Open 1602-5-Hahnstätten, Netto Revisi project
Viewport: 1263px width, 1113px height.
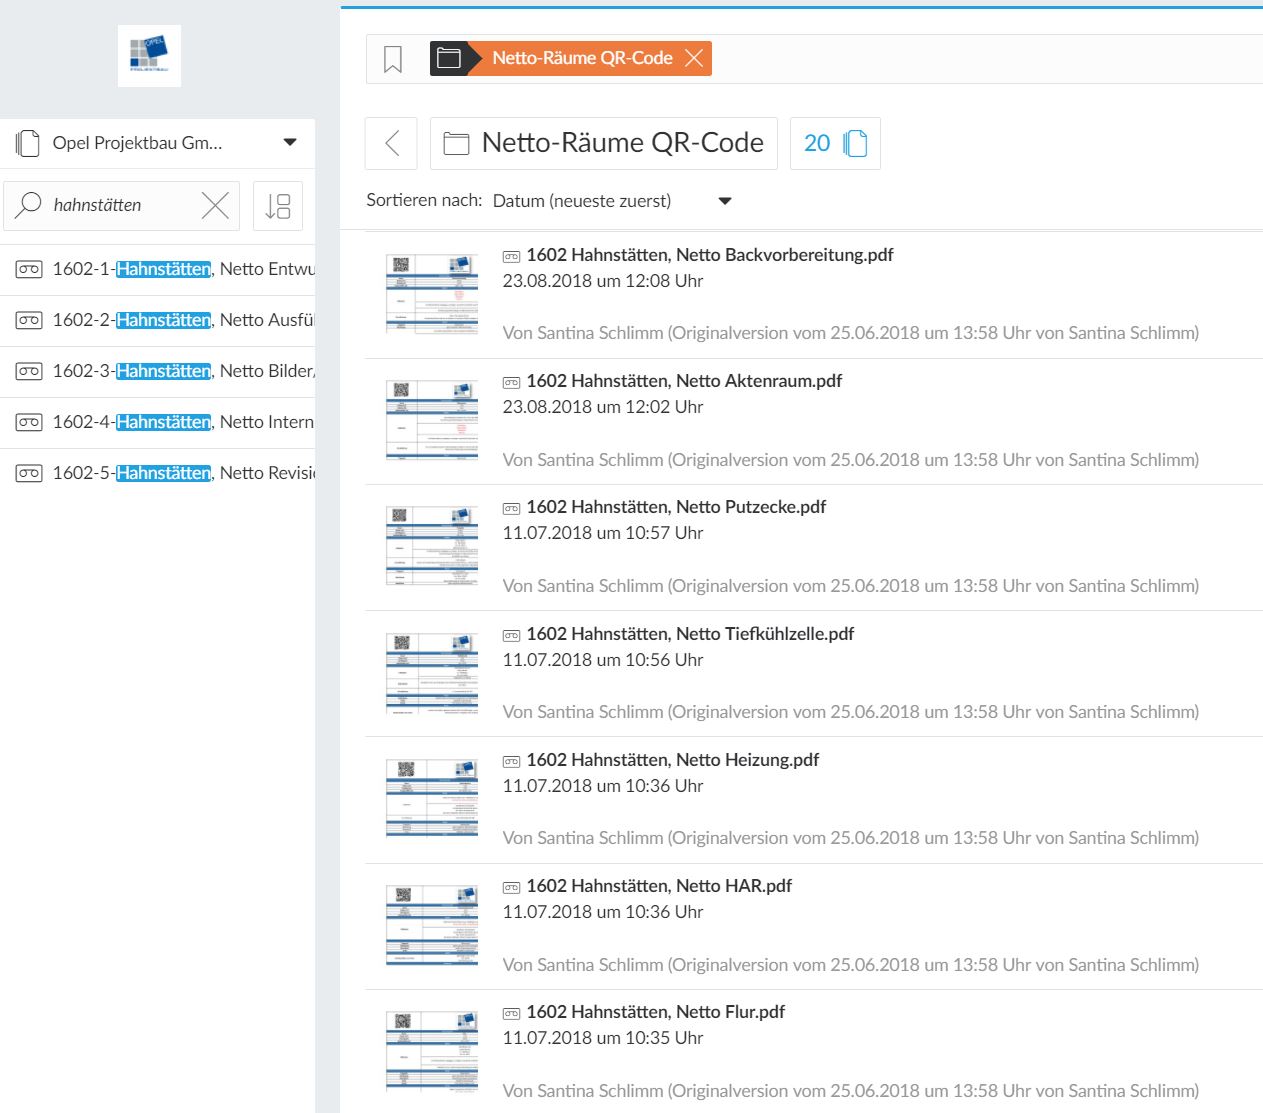pyautogui.click(x=157, y=473)
